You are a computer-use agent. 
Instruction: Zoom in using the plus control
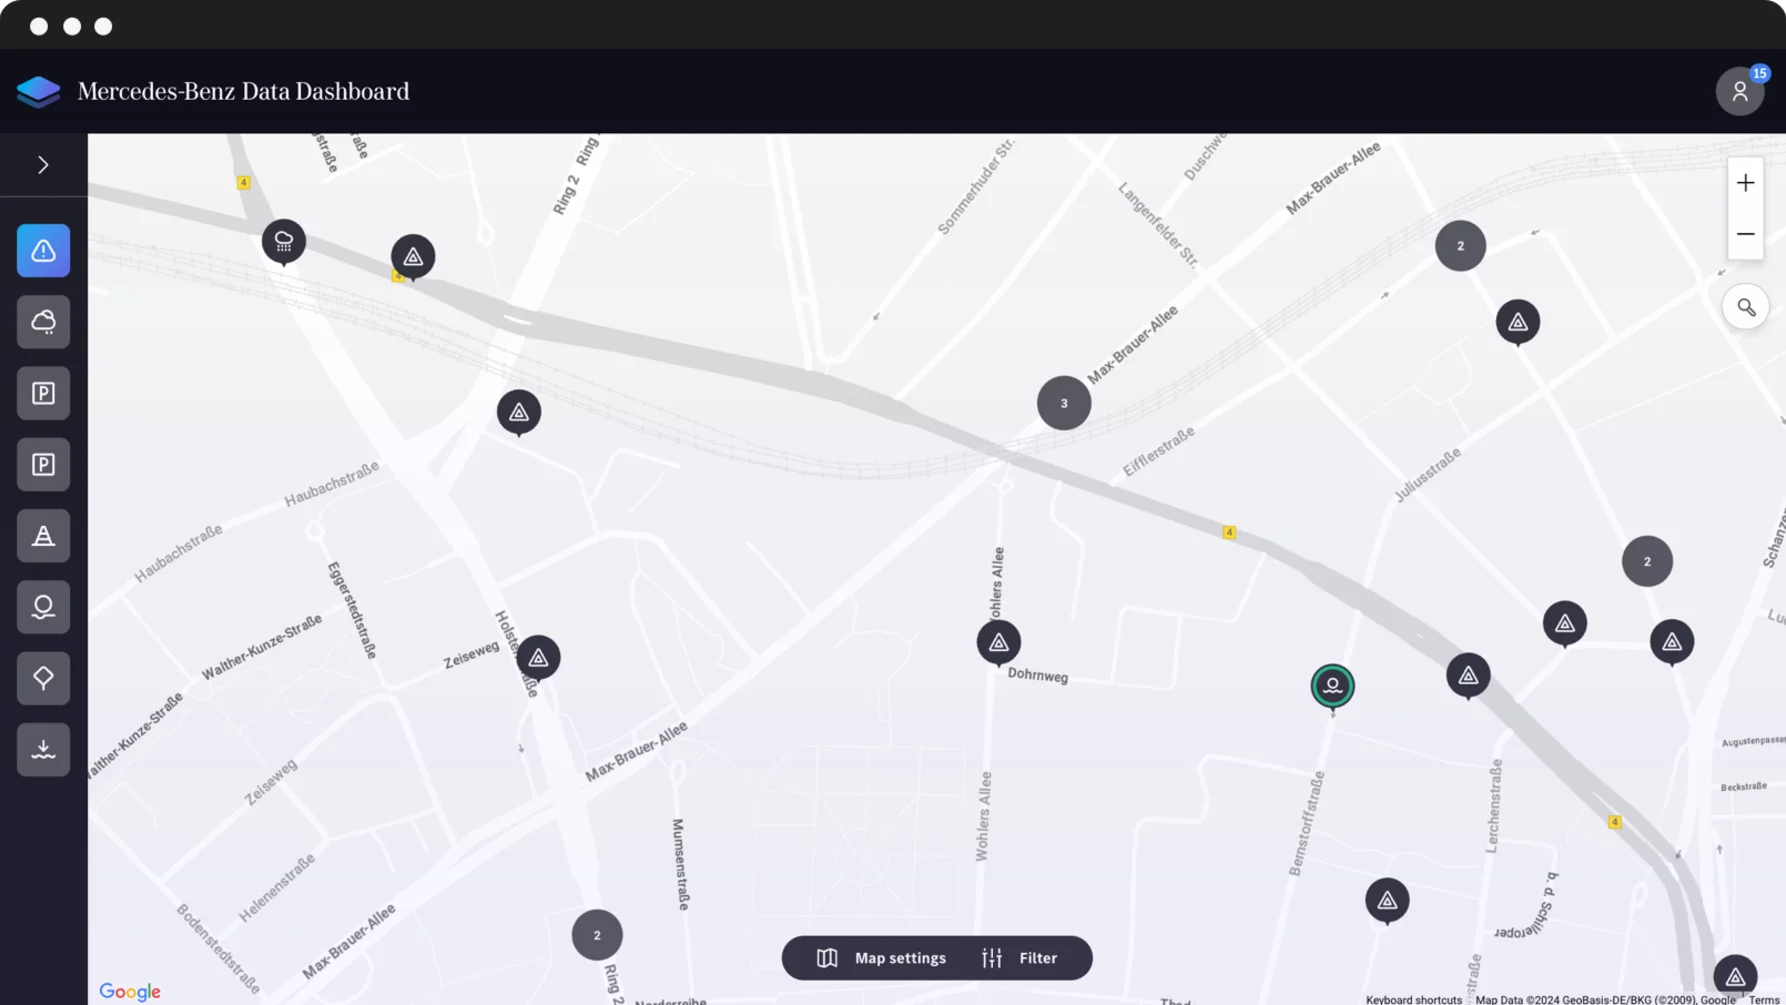click(1746, 182)
